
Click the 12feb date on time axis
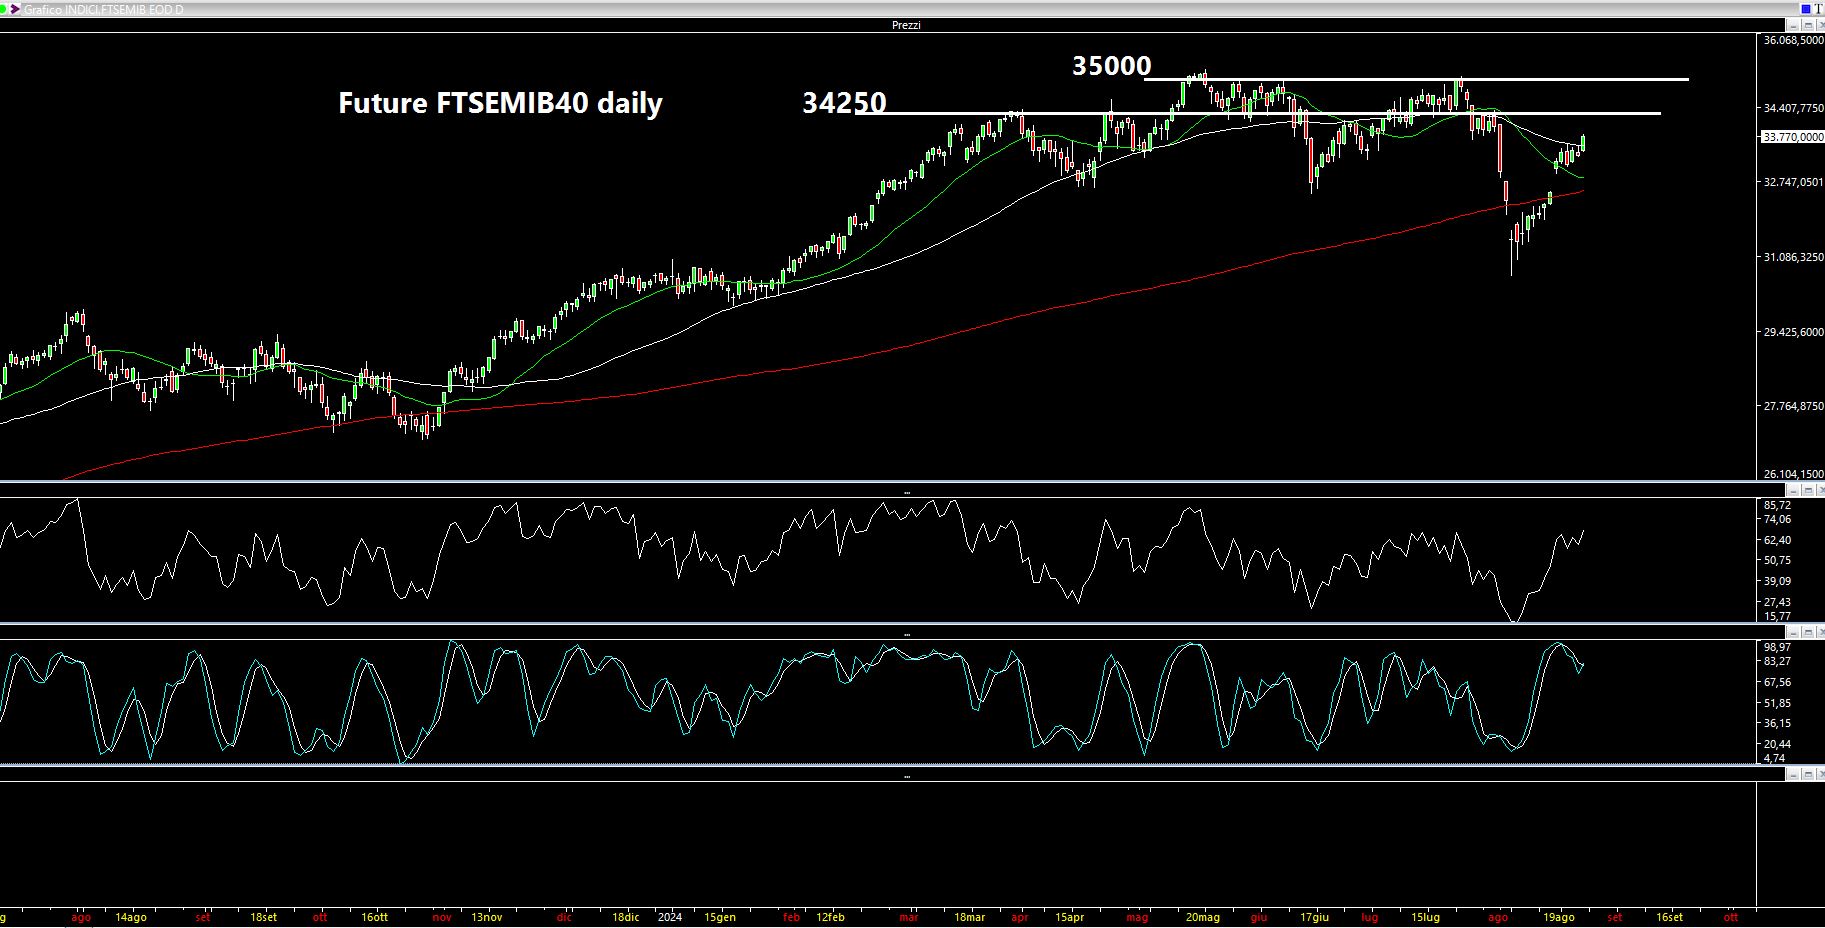click(x=830, y=917)
